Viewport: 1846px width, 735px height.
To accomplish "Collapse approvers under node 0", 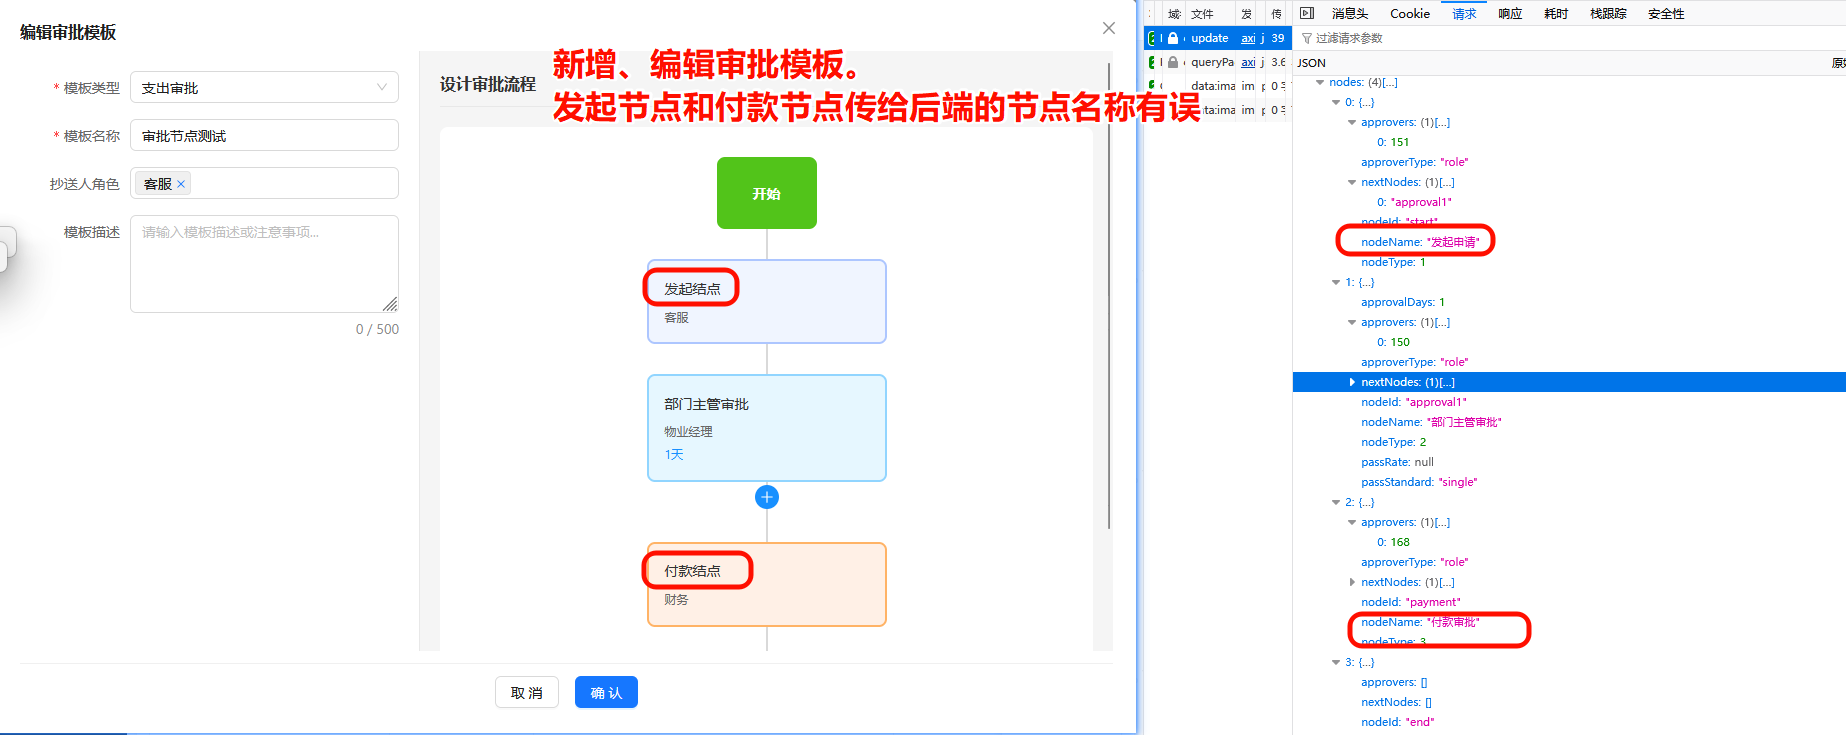I will 1352,122.
